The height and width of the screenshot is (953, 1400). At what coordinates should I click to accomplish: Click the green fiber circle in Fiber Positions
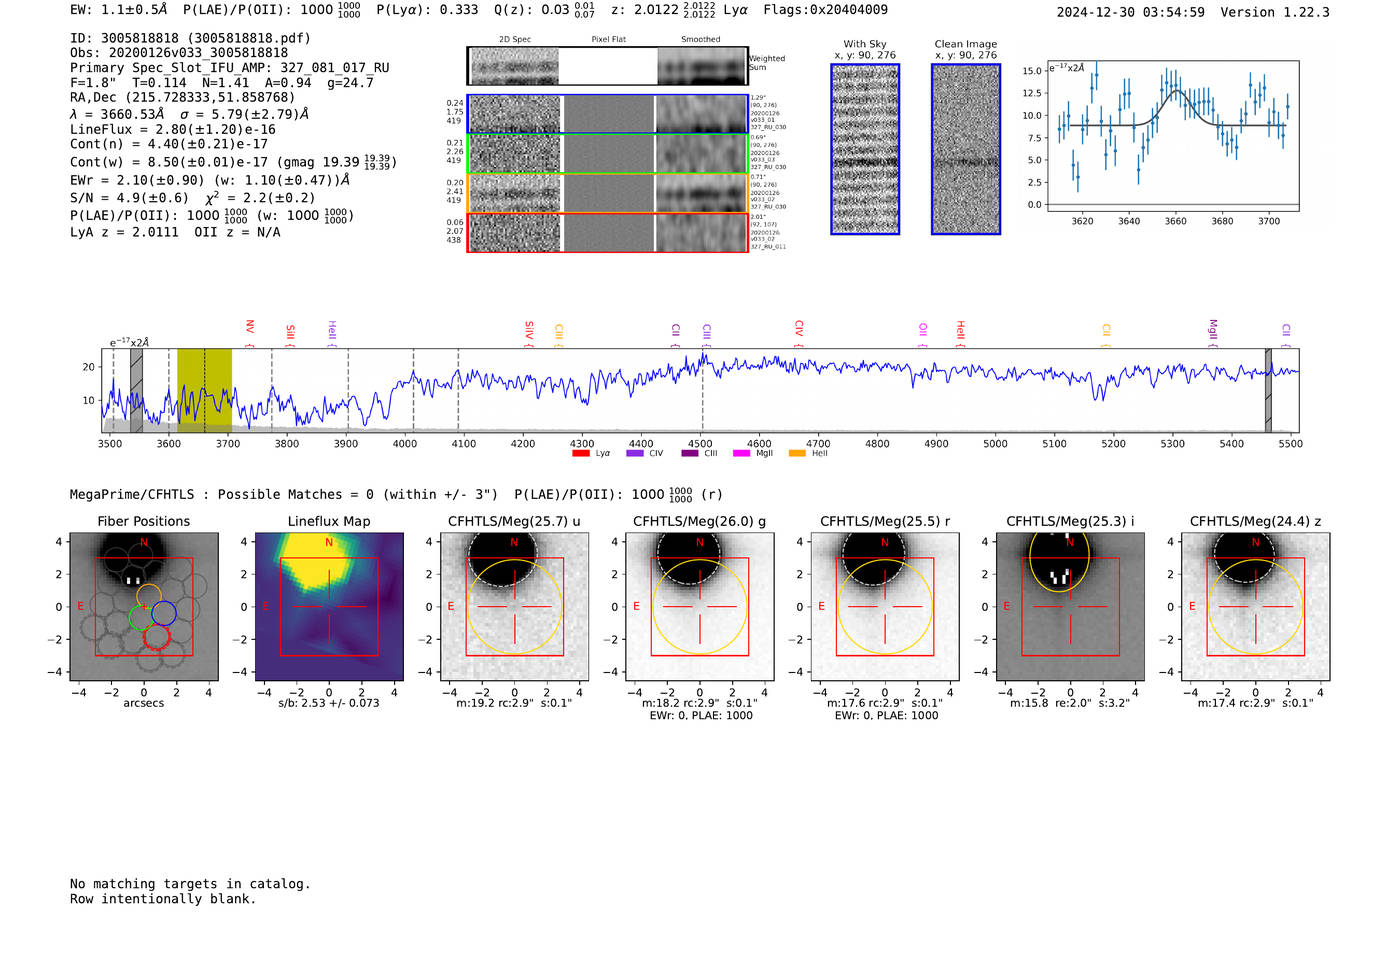click(142, 616)
